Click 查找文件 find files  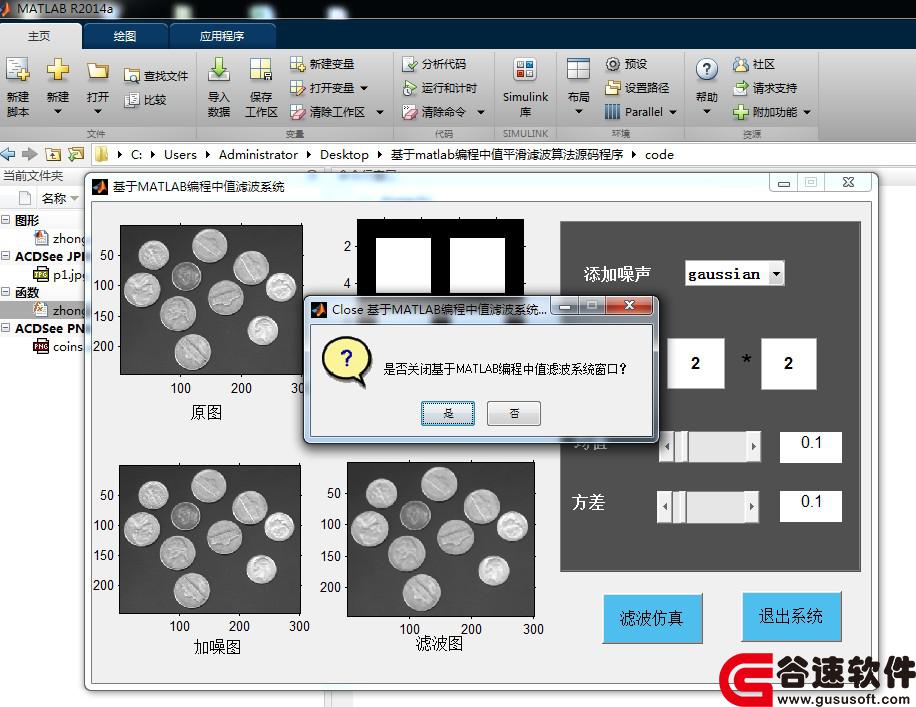(x=157, y=76)
